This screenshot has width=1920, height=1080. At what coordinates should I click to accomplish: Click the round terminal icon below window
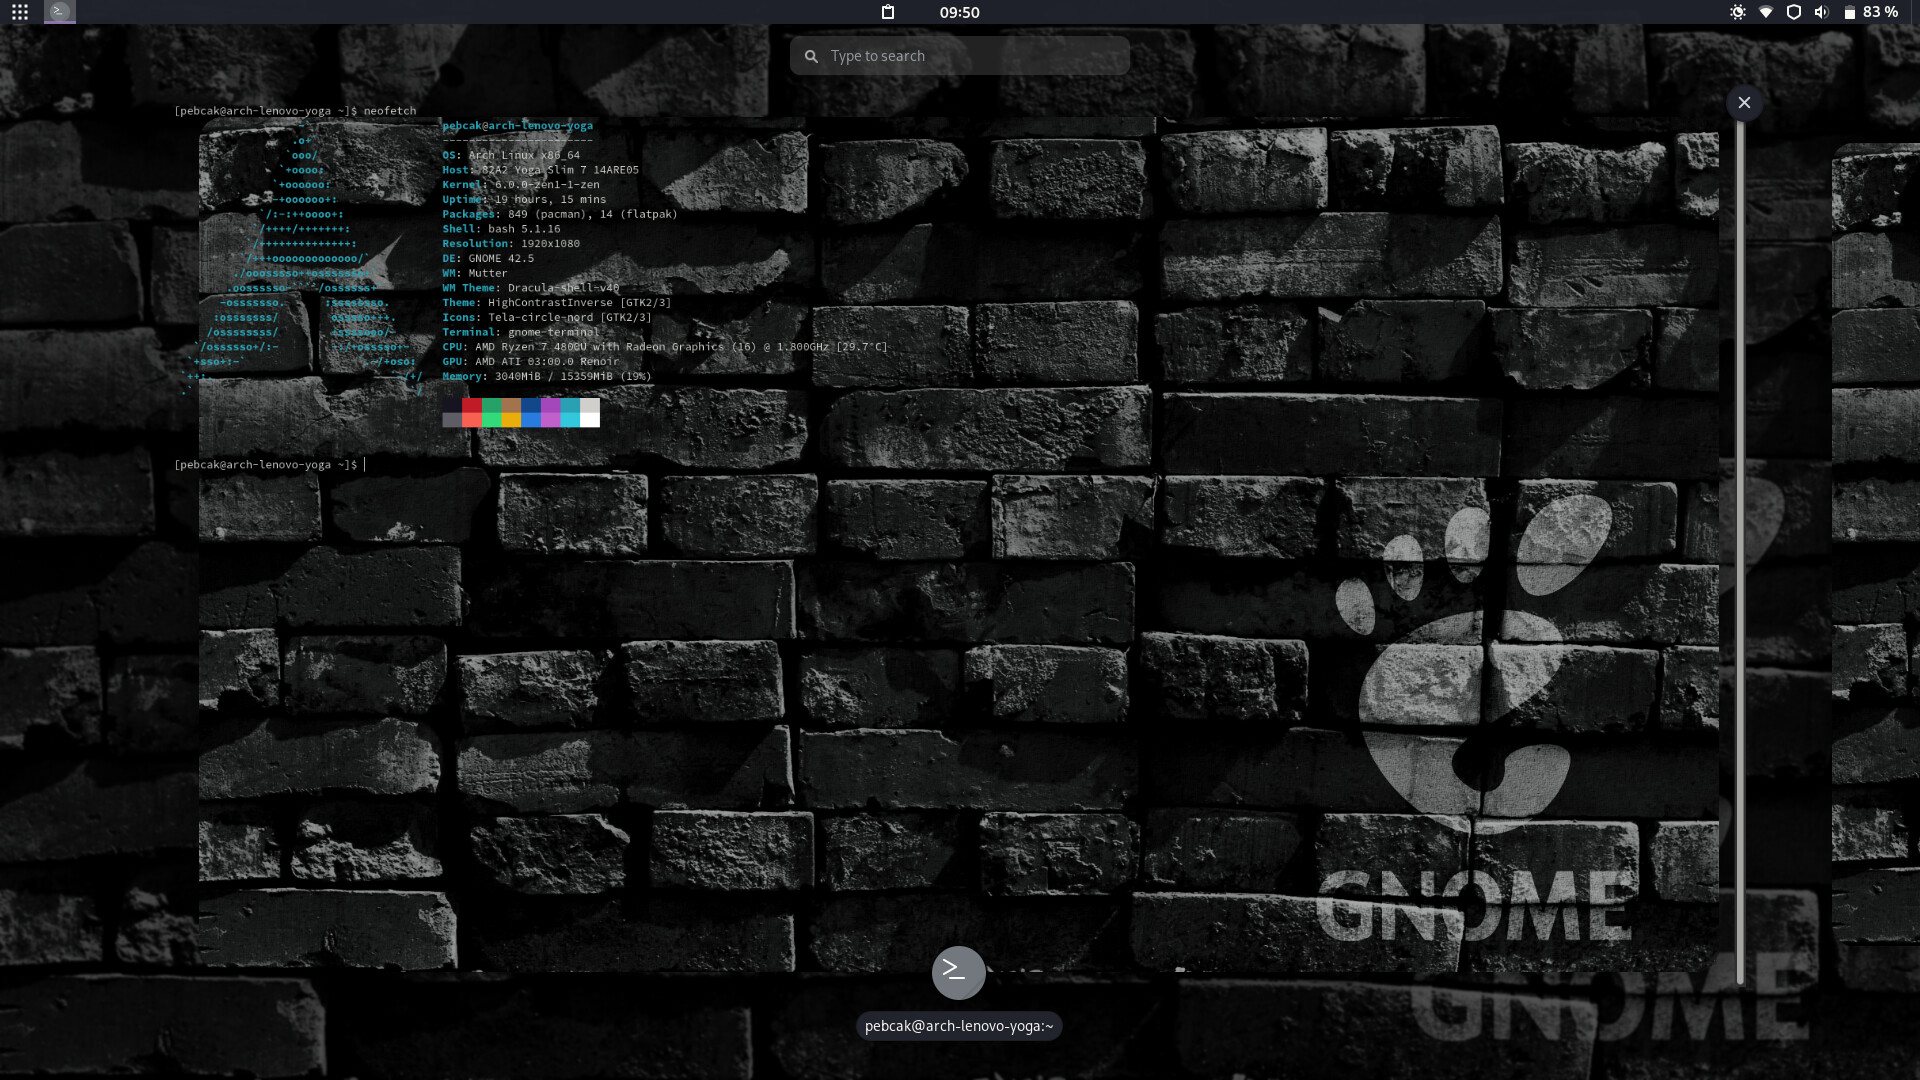coord(959,972)
